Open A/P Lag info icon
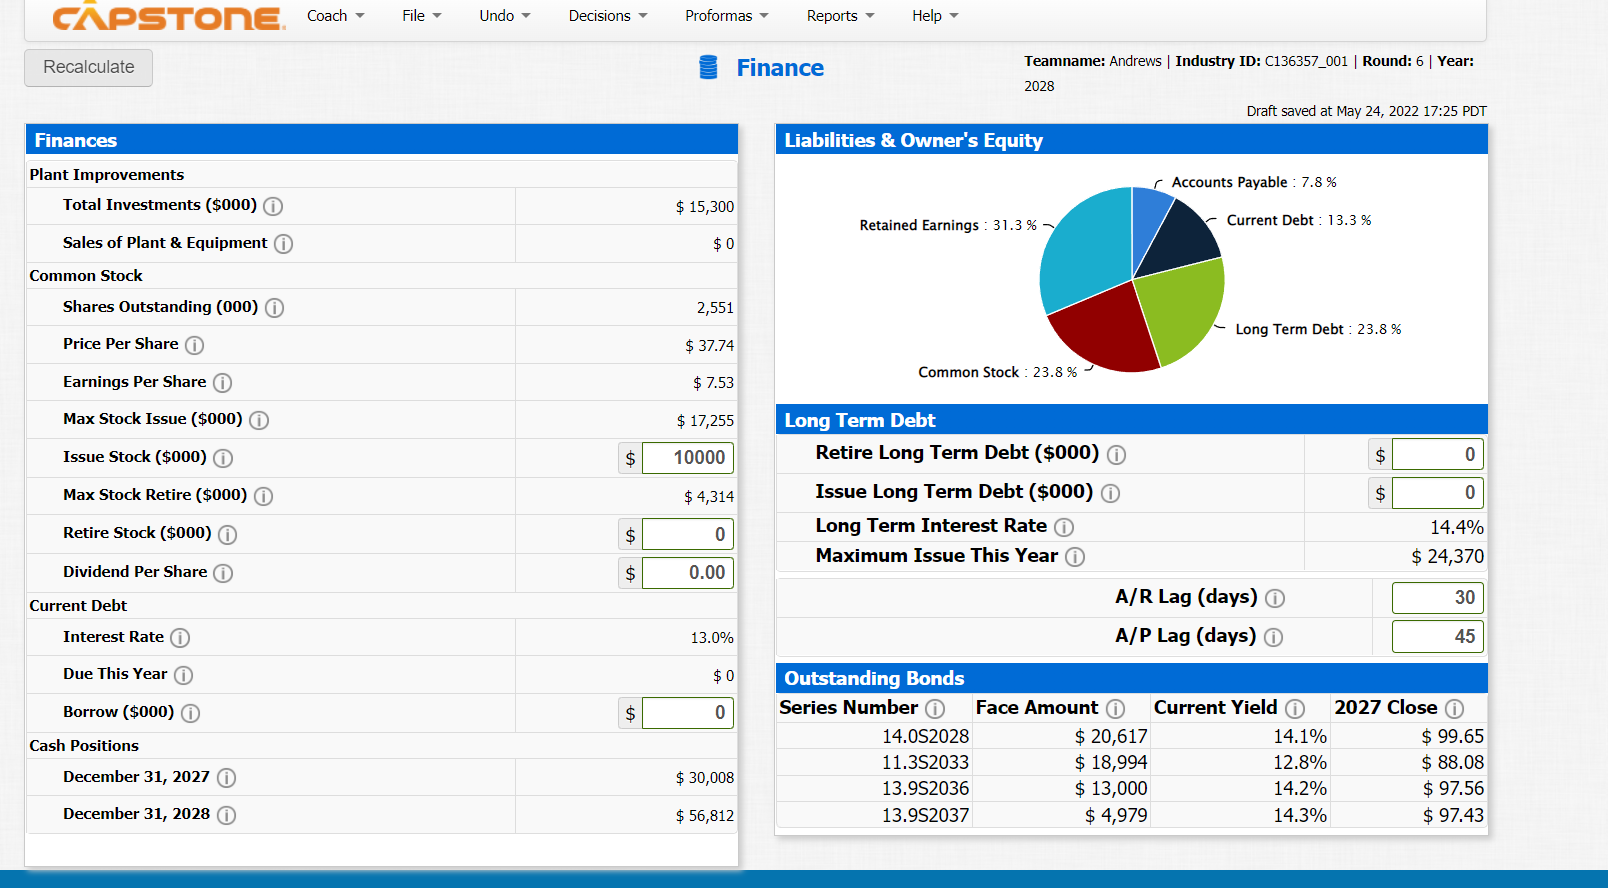This screenshot has height=888, width=1608. pos(1274,637)
